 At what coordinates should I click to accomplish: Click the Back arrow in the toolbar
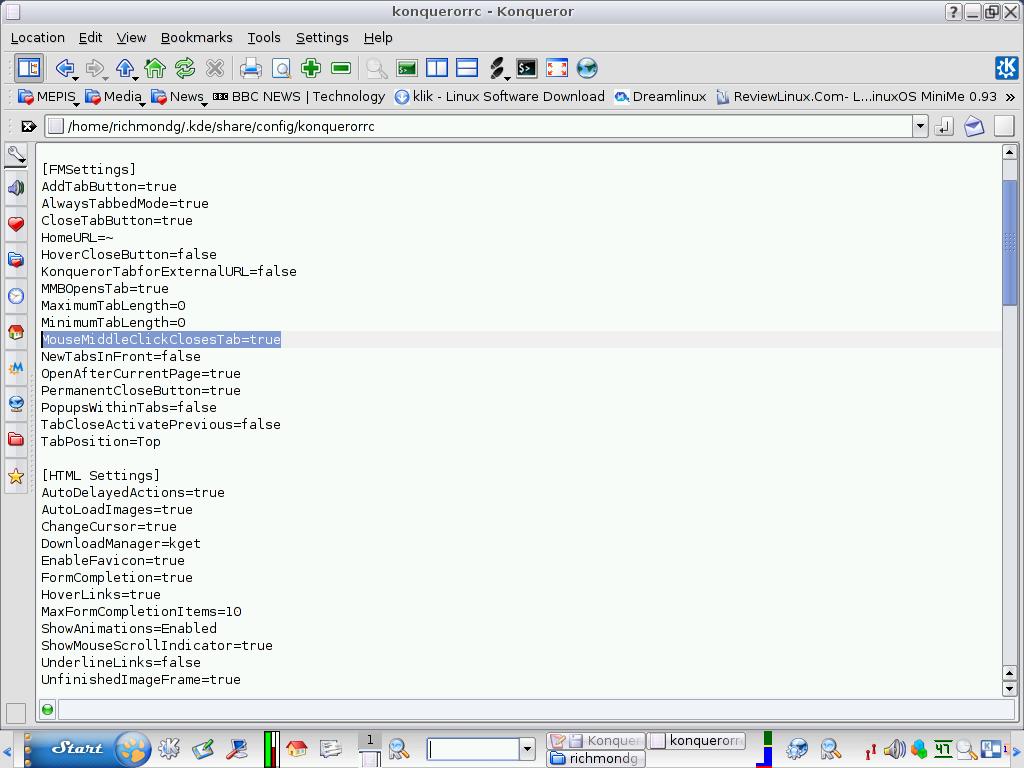(65, 68)
